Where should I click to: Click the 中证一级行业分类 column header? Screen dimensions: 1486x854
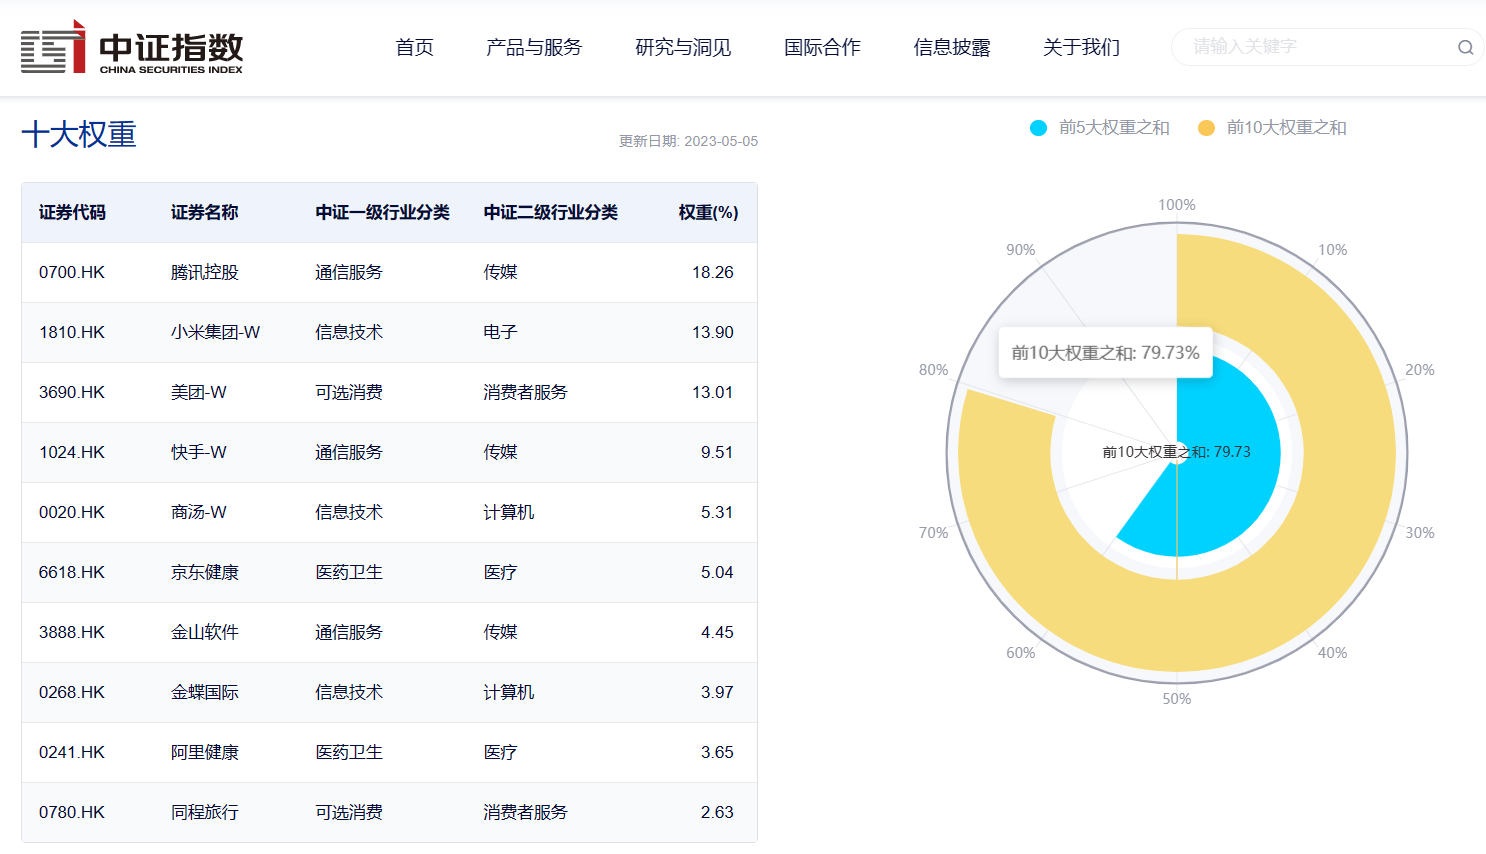tap(382, 212)
